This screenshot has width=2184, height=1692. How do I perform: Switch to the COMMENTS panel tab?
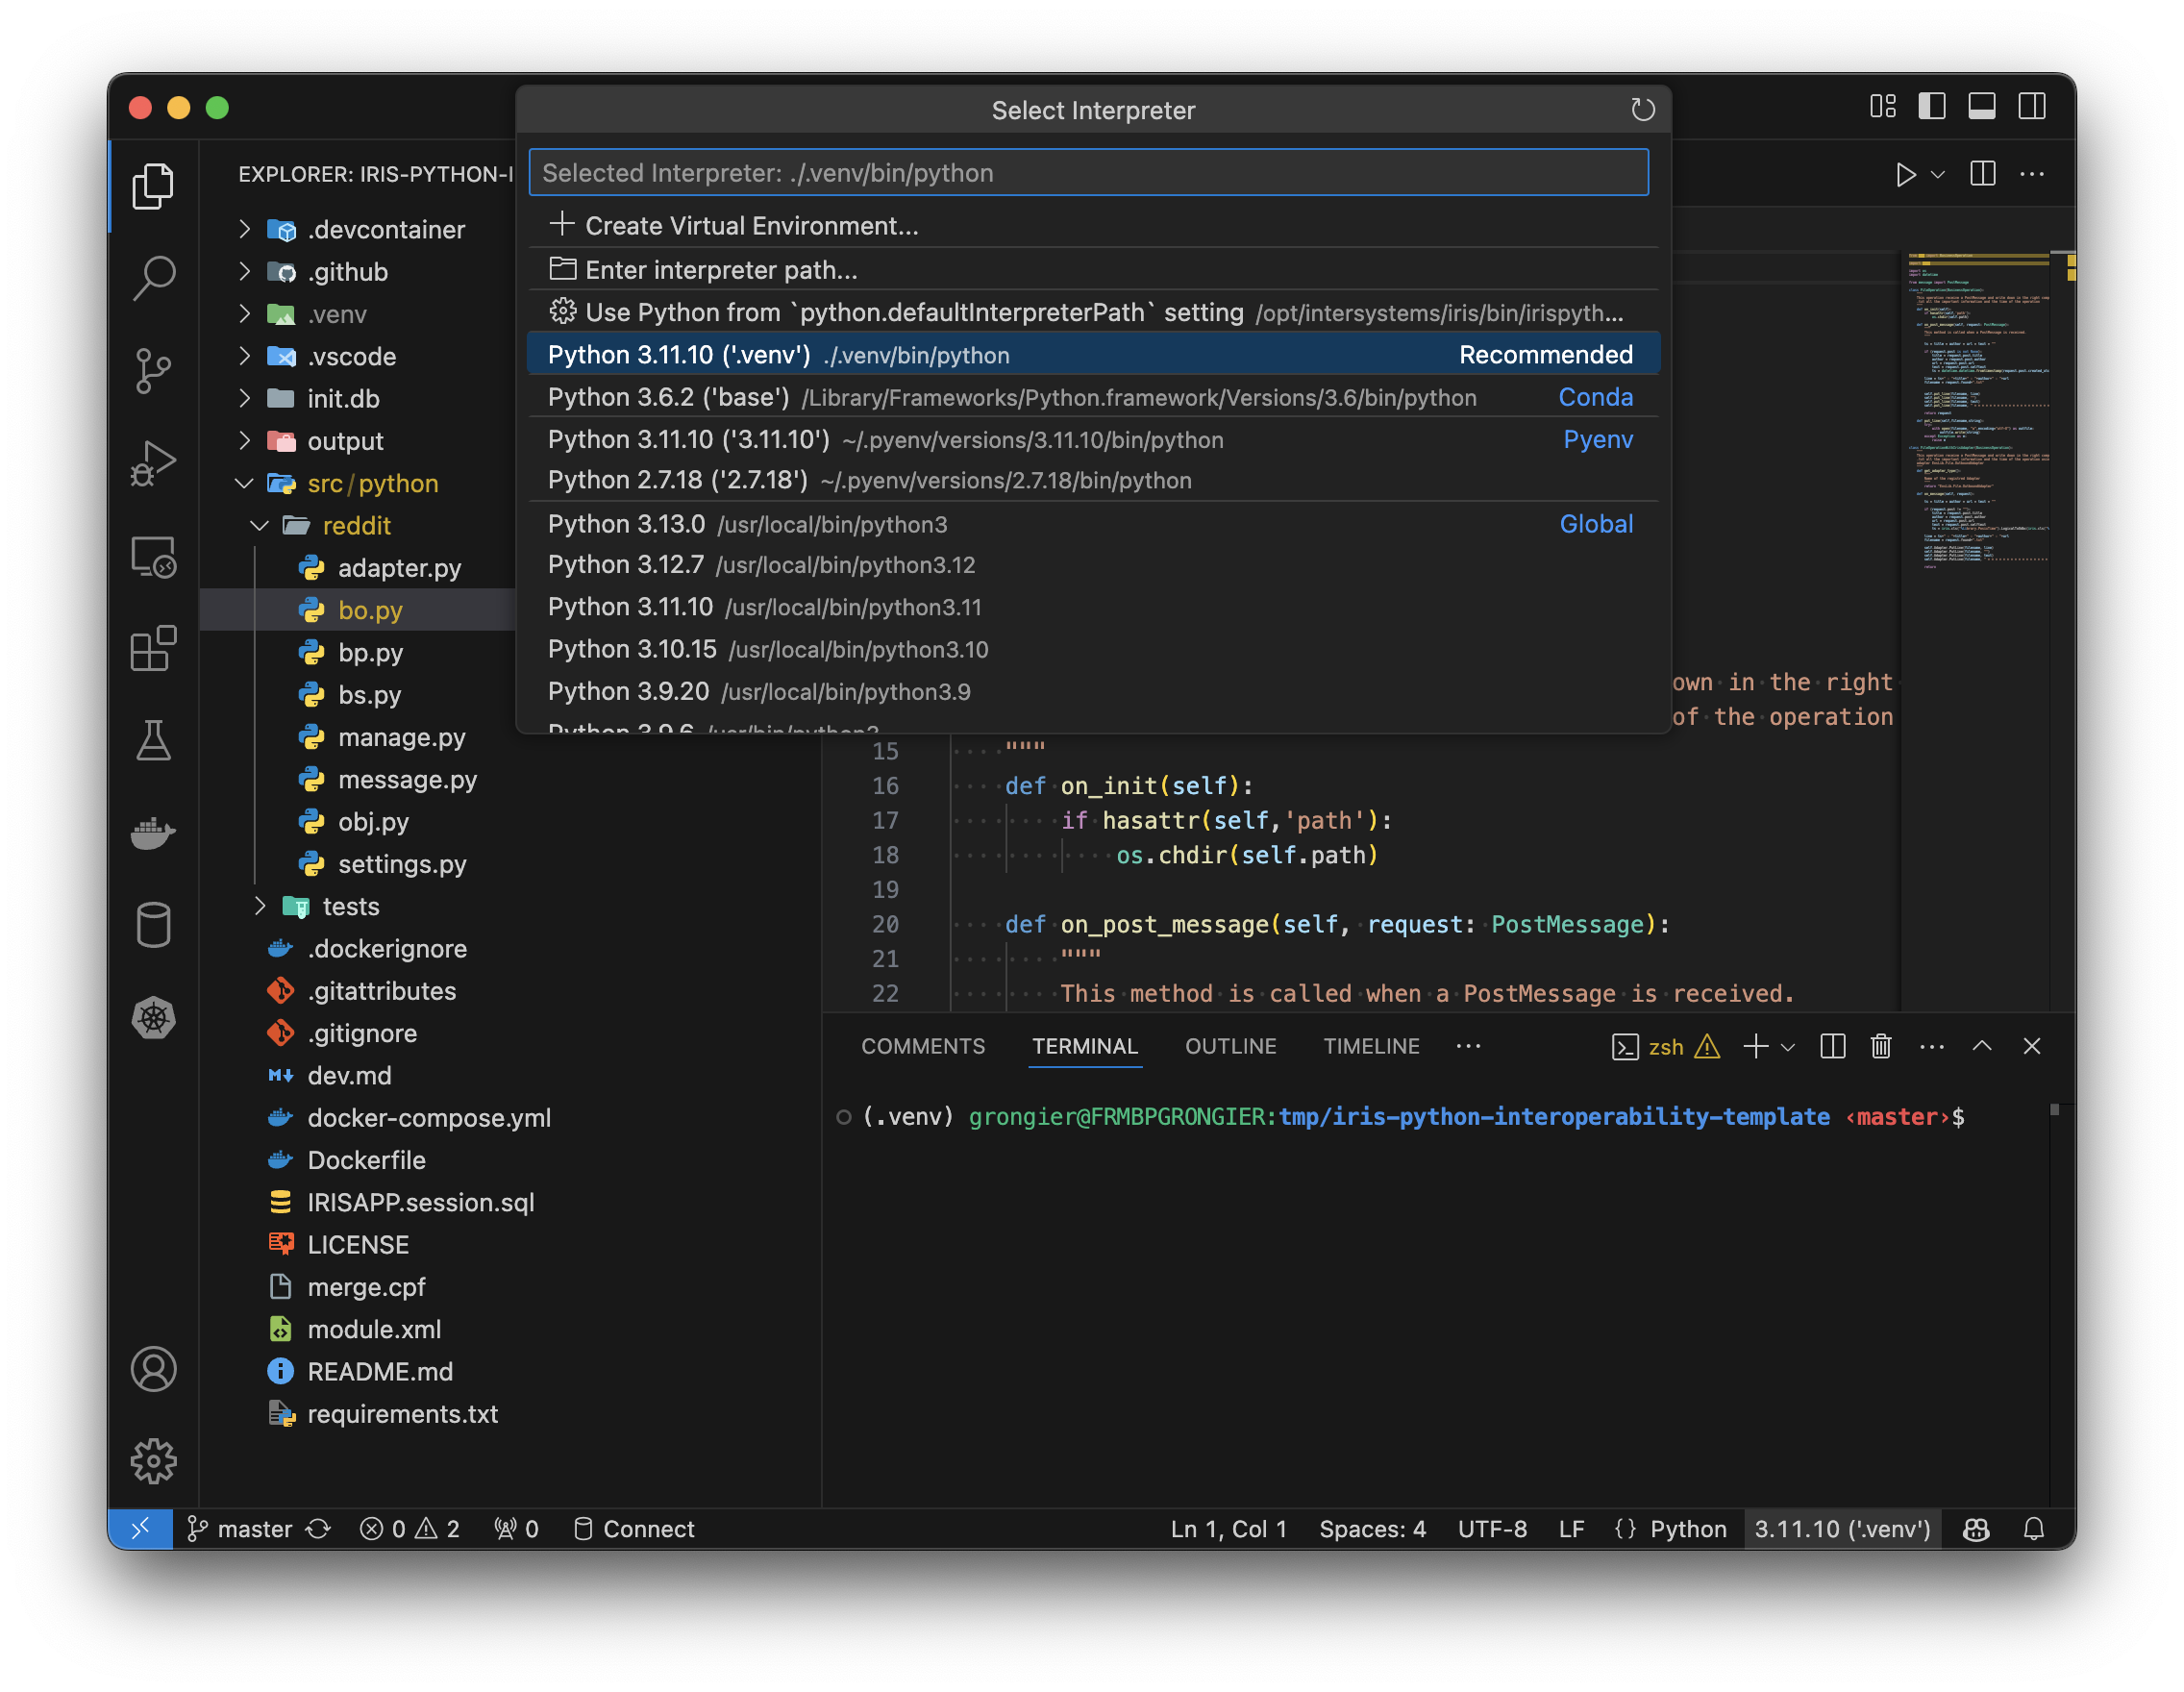(x=922, y=1046)
